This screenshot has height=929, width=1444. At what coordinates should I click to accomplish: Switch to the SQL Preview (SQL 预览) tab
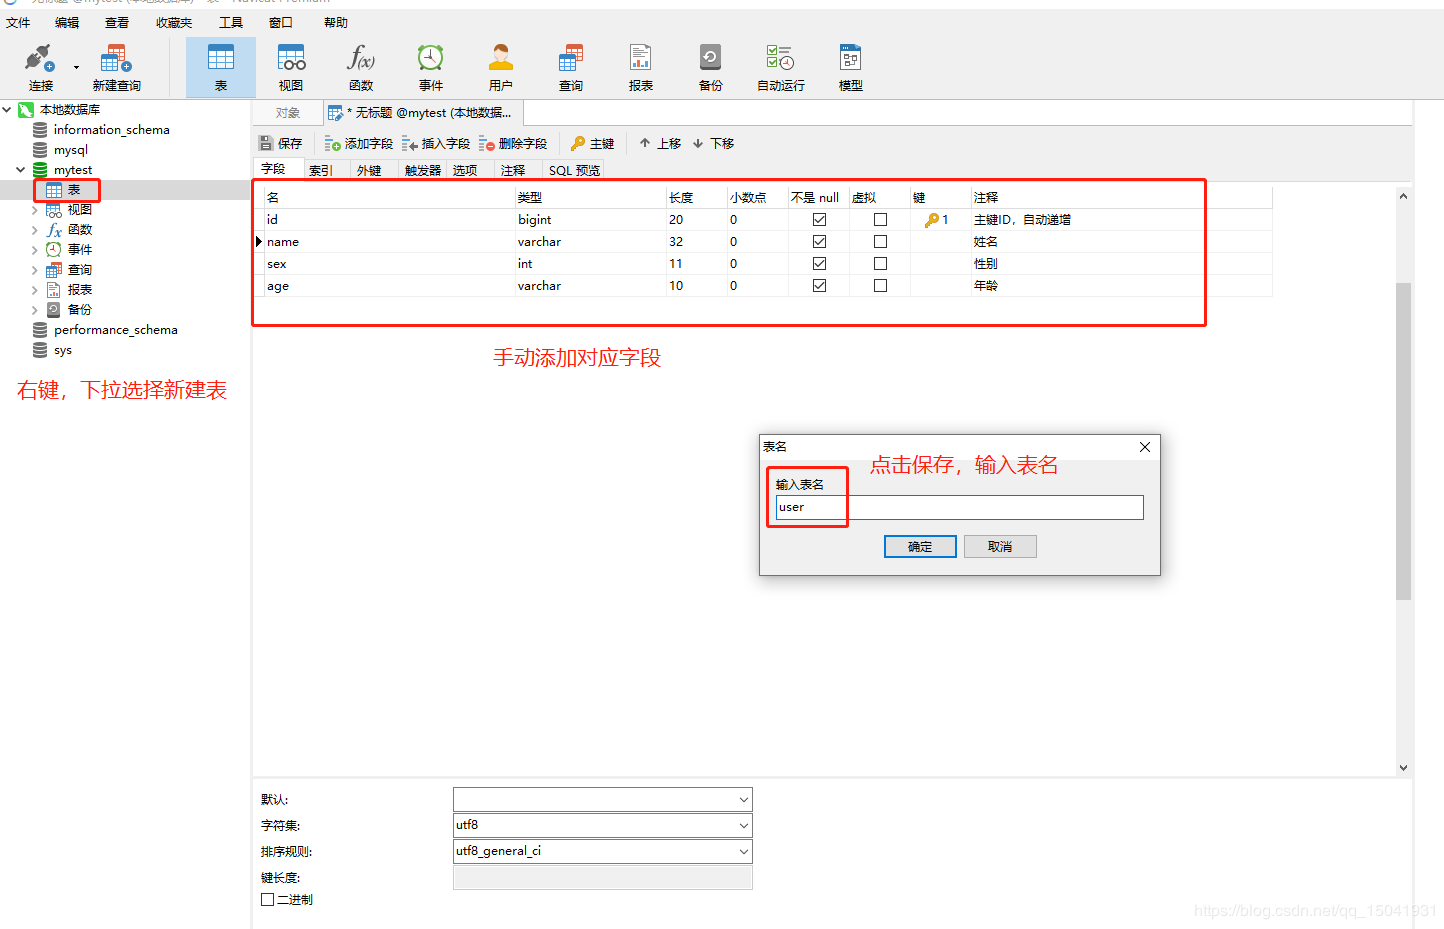(x=574, y=170)
